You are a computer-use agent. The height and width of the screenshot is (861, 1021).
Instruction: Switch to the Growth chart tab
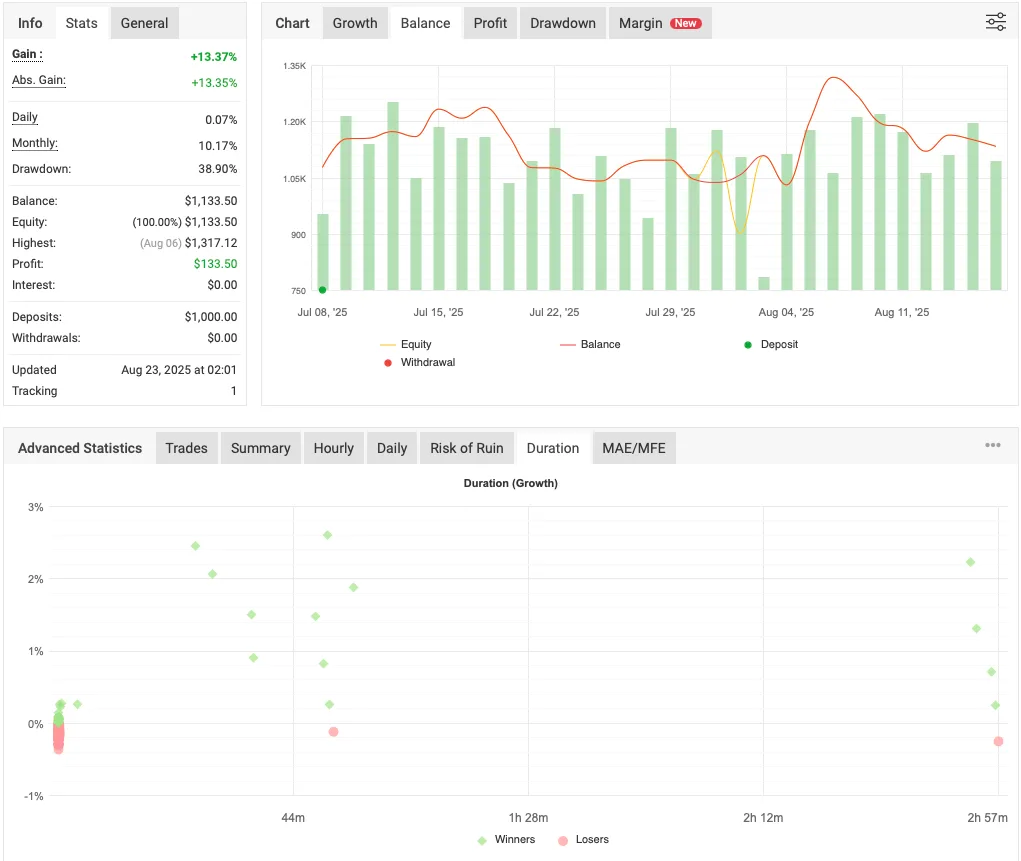(x=354, y=22)
